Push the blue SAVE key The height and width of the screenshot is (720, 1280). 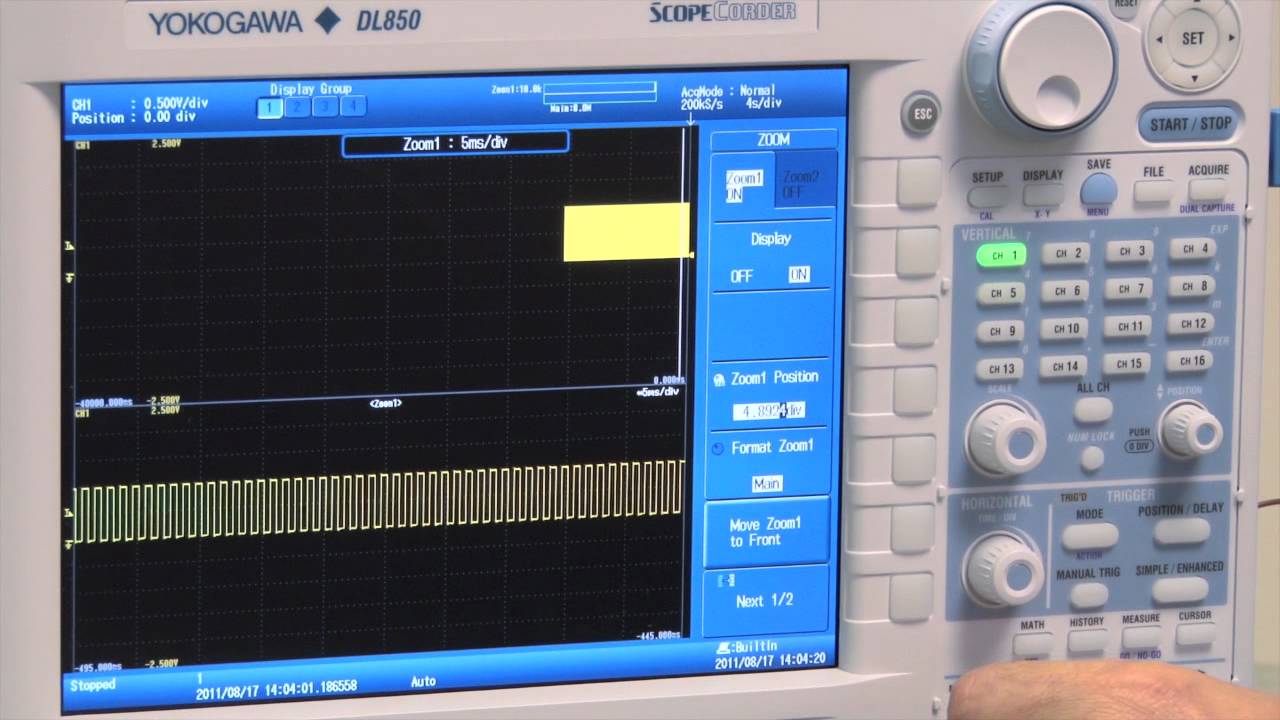click(1098, 190)
